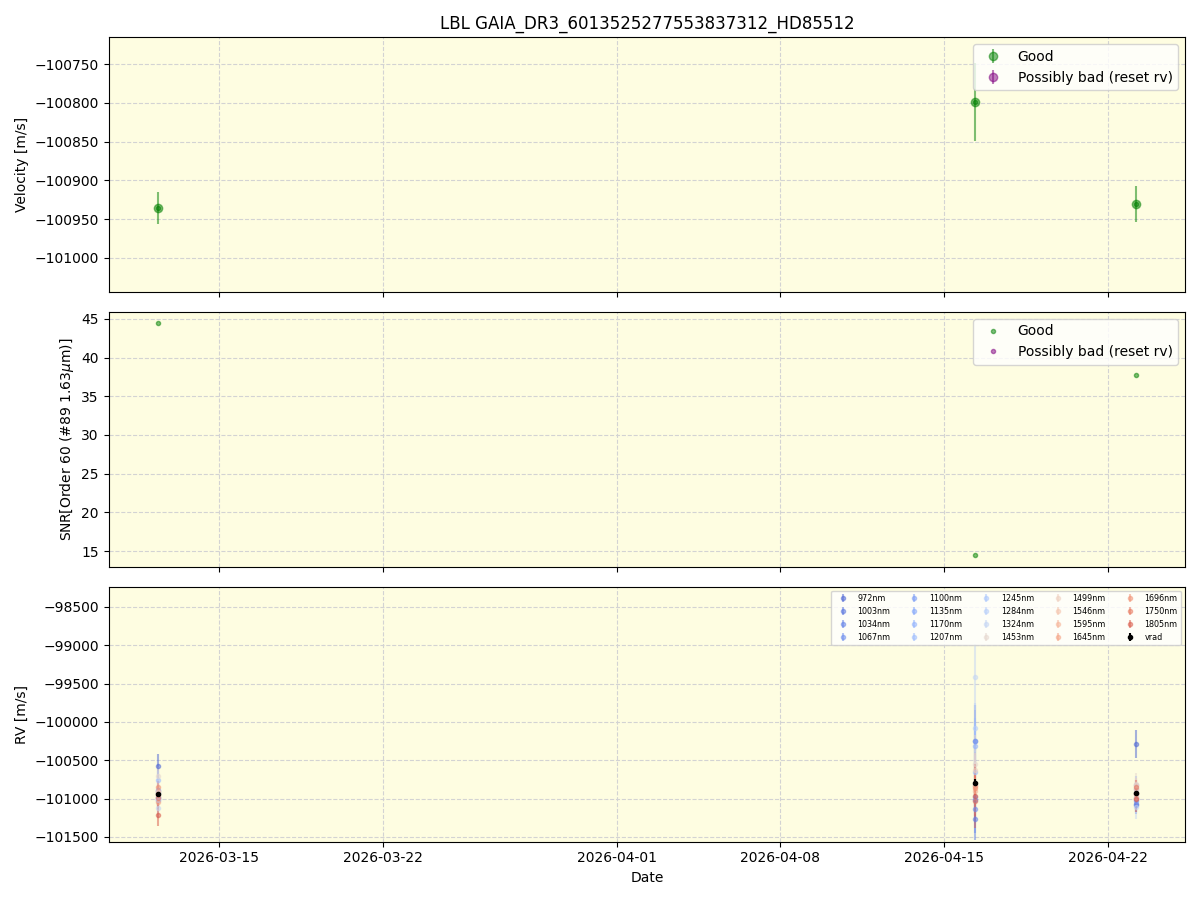Click the "2026-03-22" date tick label

[x=383, y=857]
